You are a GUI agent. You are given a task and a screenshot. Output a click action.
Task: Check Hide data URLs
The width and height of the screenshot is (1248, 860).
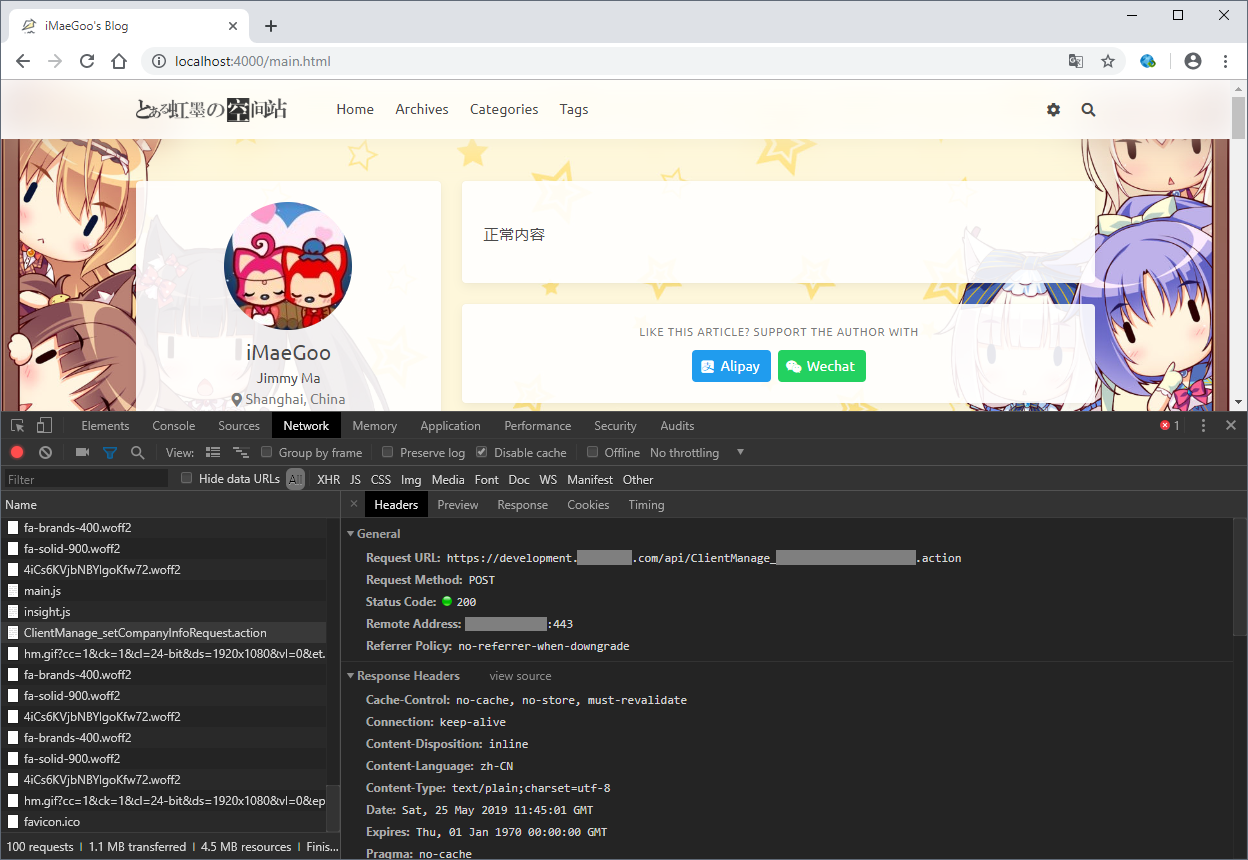click(x=187, y=478)
